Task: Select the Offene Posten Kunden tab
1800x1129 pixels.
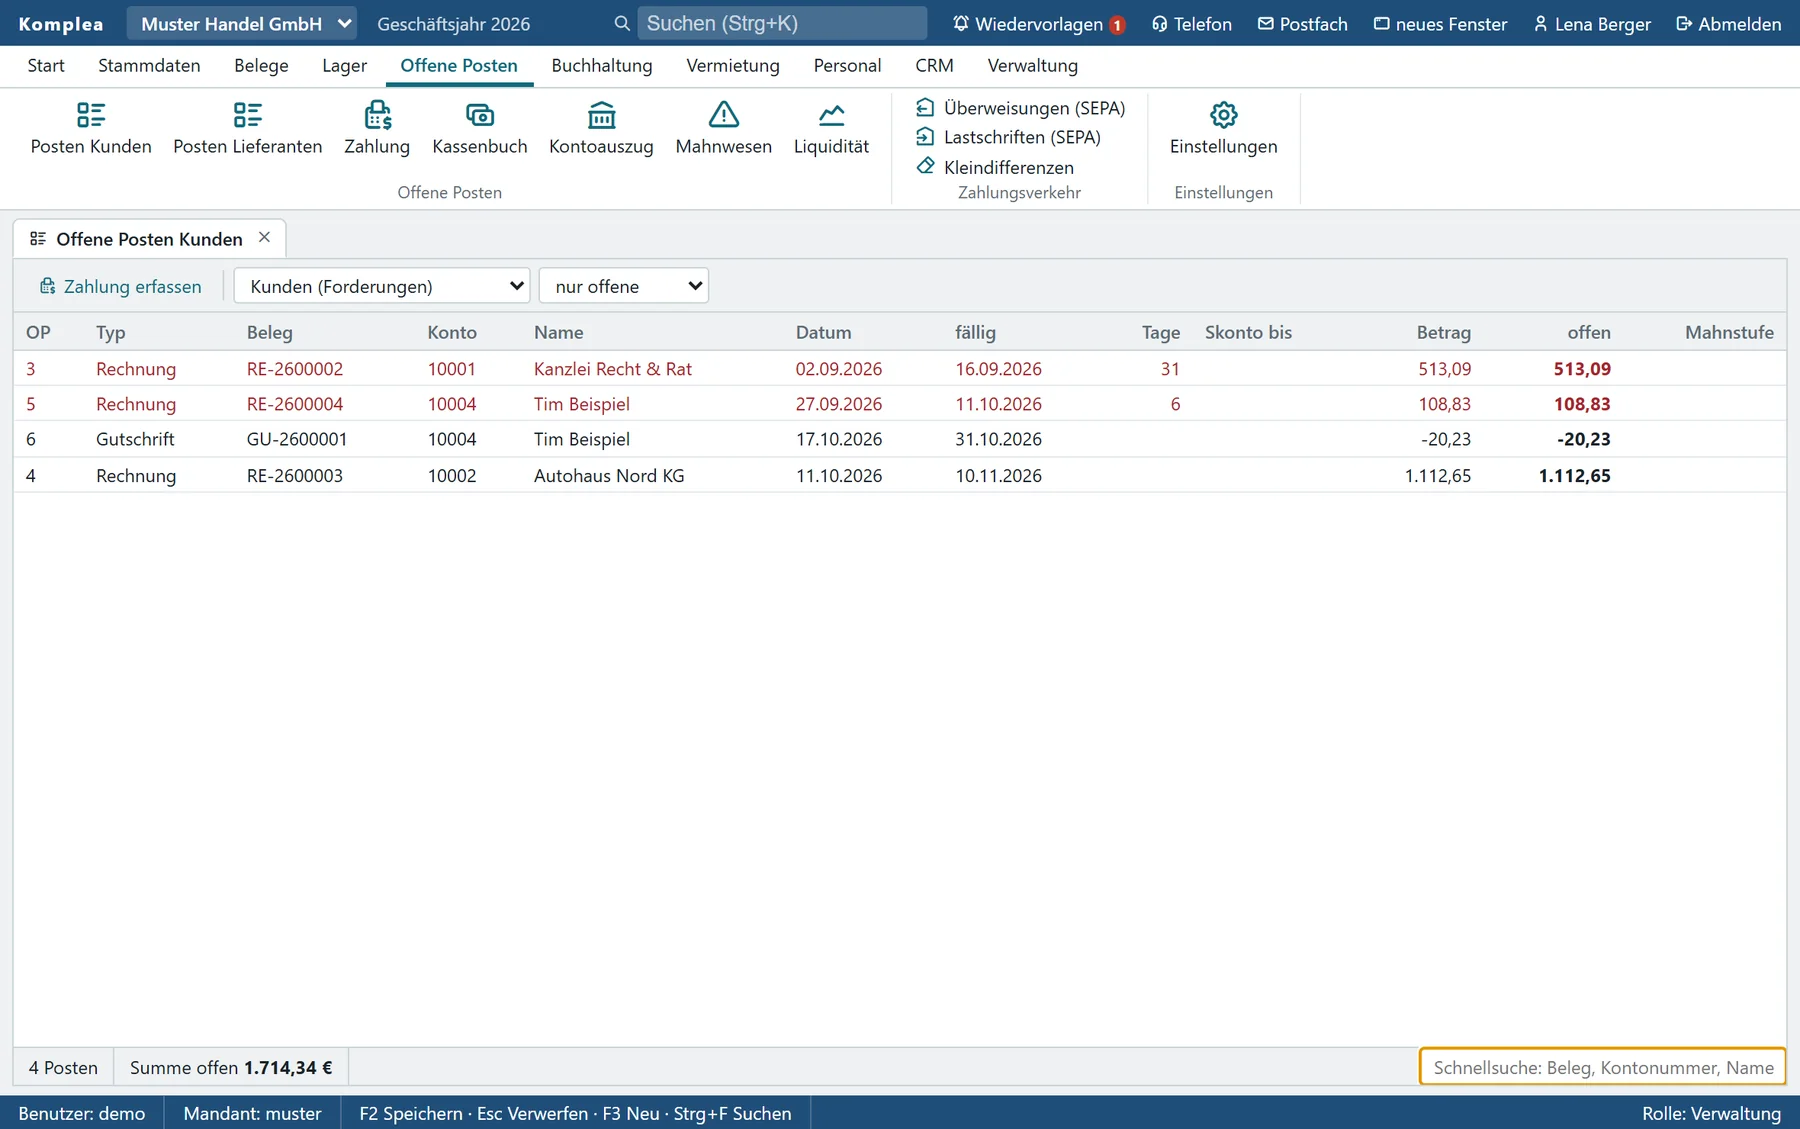Action: pyautogui.click(x=149, y=239)
